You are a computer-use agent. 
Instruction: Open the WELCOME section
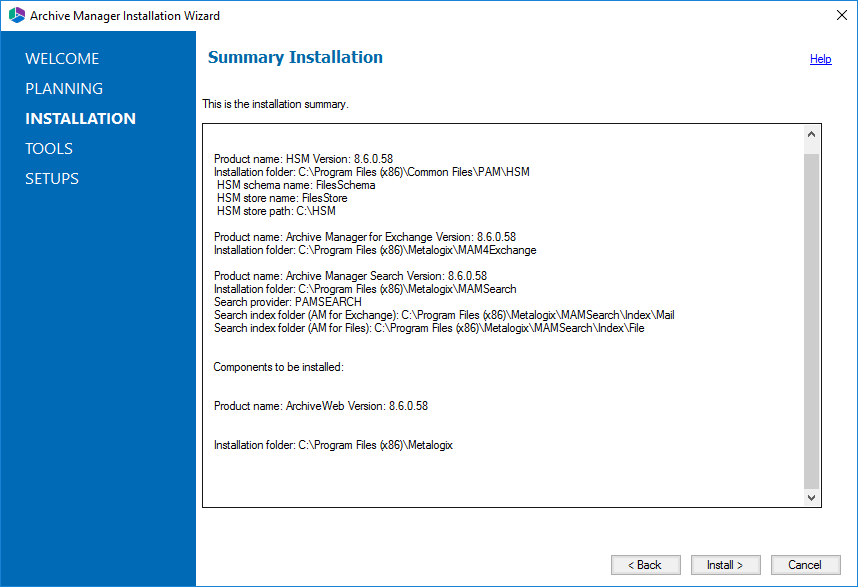coord(62,59)
